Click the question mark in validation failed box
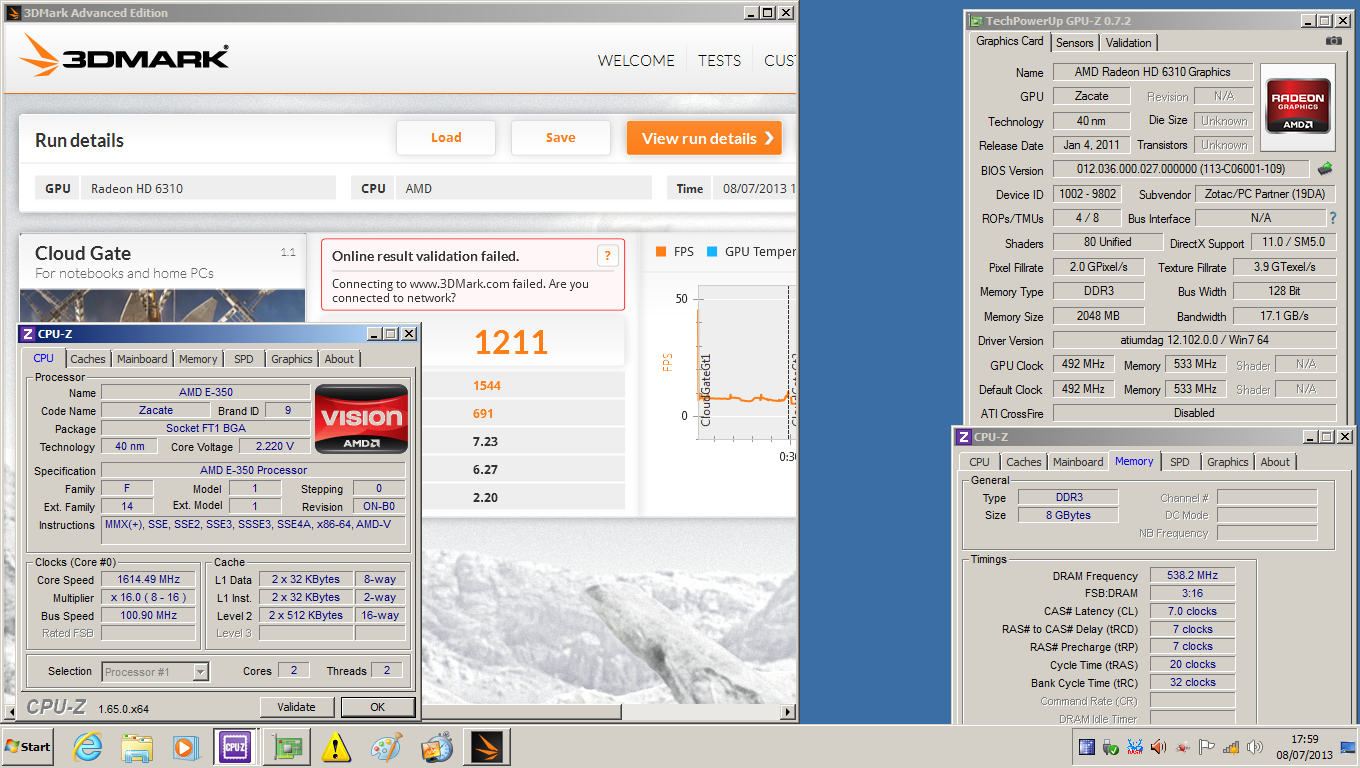This screenshot has height=768, width=1360. (606, 256)
